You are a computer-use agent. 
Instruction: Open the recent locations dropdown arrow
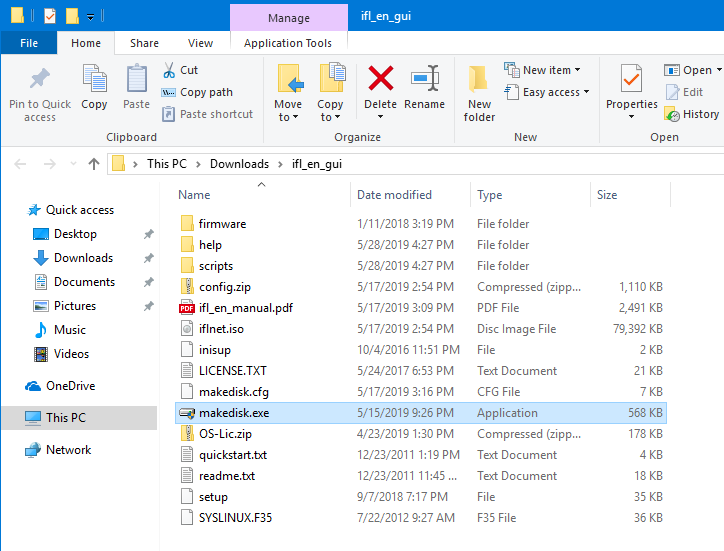click(x=73, y=164)
